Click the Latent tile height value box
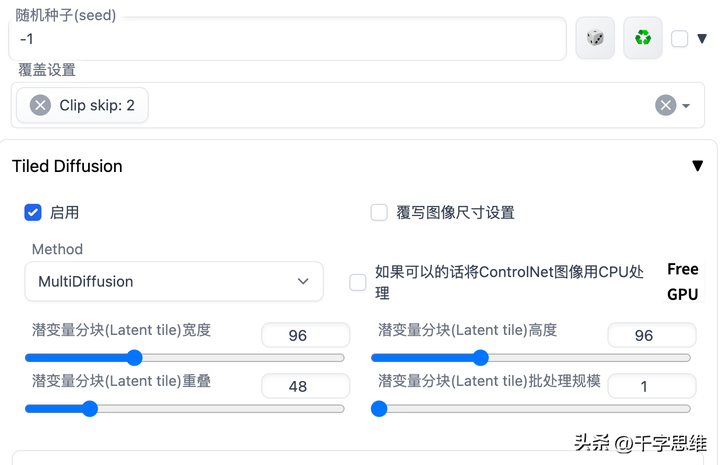The image size is (720, 465). pos(652,335)
